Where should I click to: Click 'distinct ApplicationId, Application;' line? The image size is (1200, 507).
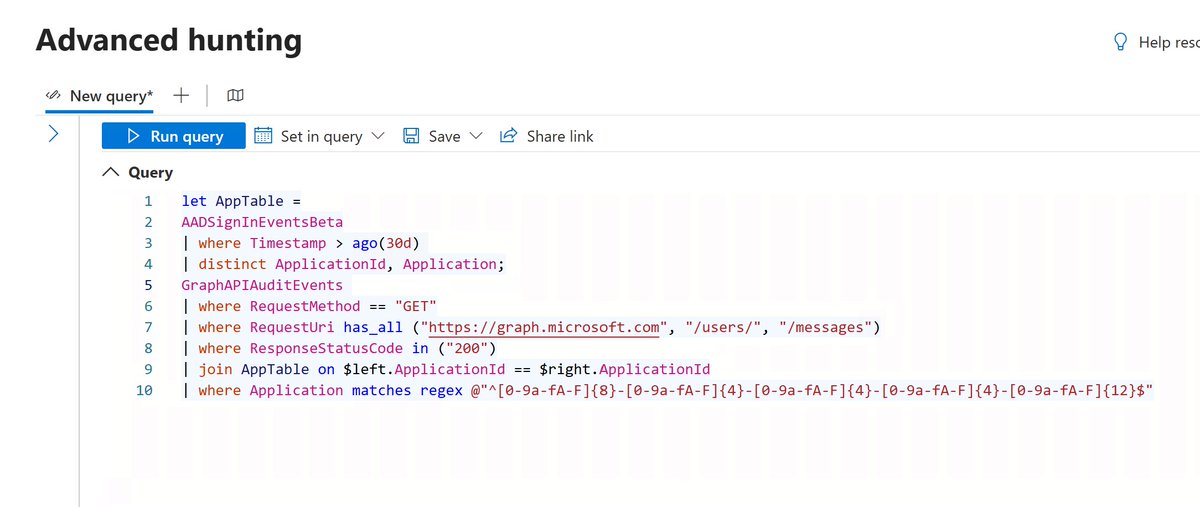tap(354, 264)
